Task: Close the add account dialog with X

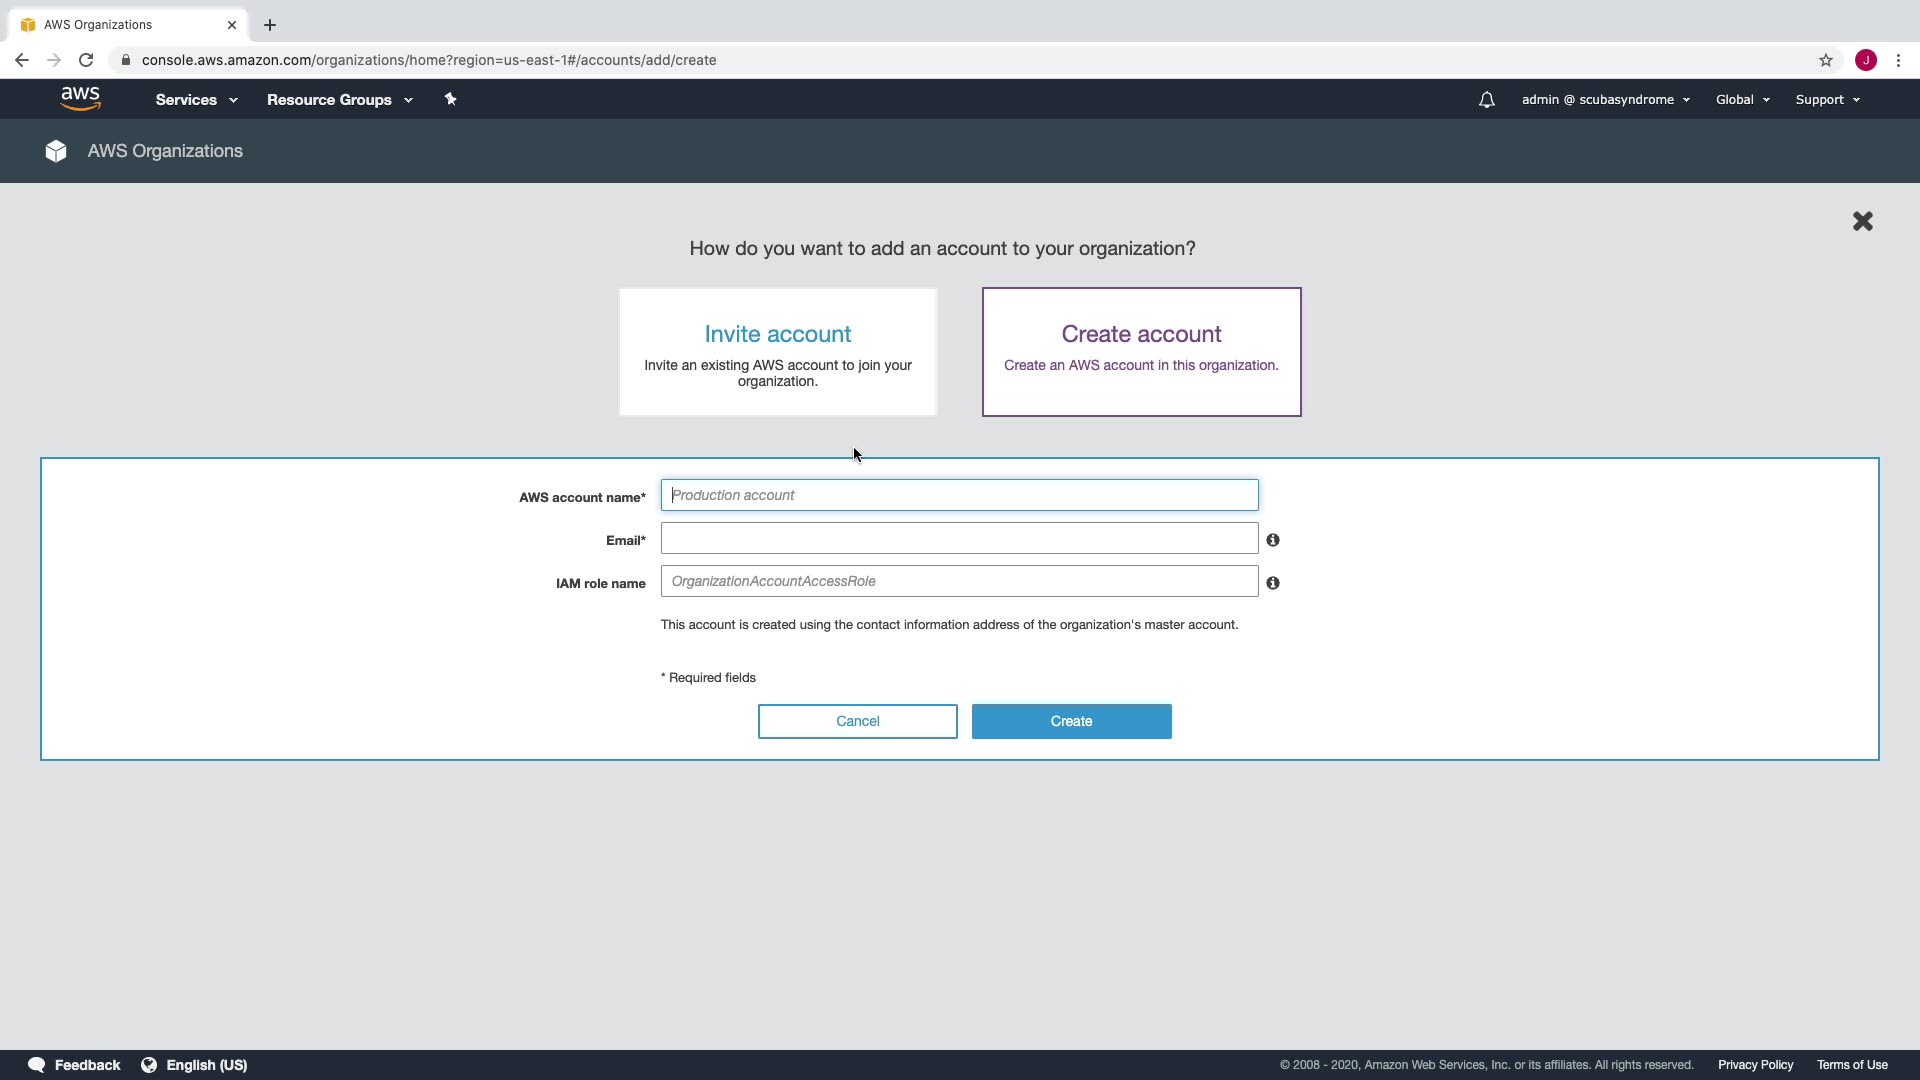Action: [x=1862, y=221]
